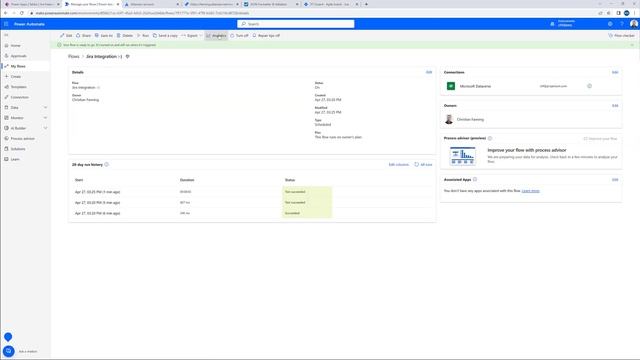
Task: Expand the AI Builder section chevron
Action: tap(45, 128)
